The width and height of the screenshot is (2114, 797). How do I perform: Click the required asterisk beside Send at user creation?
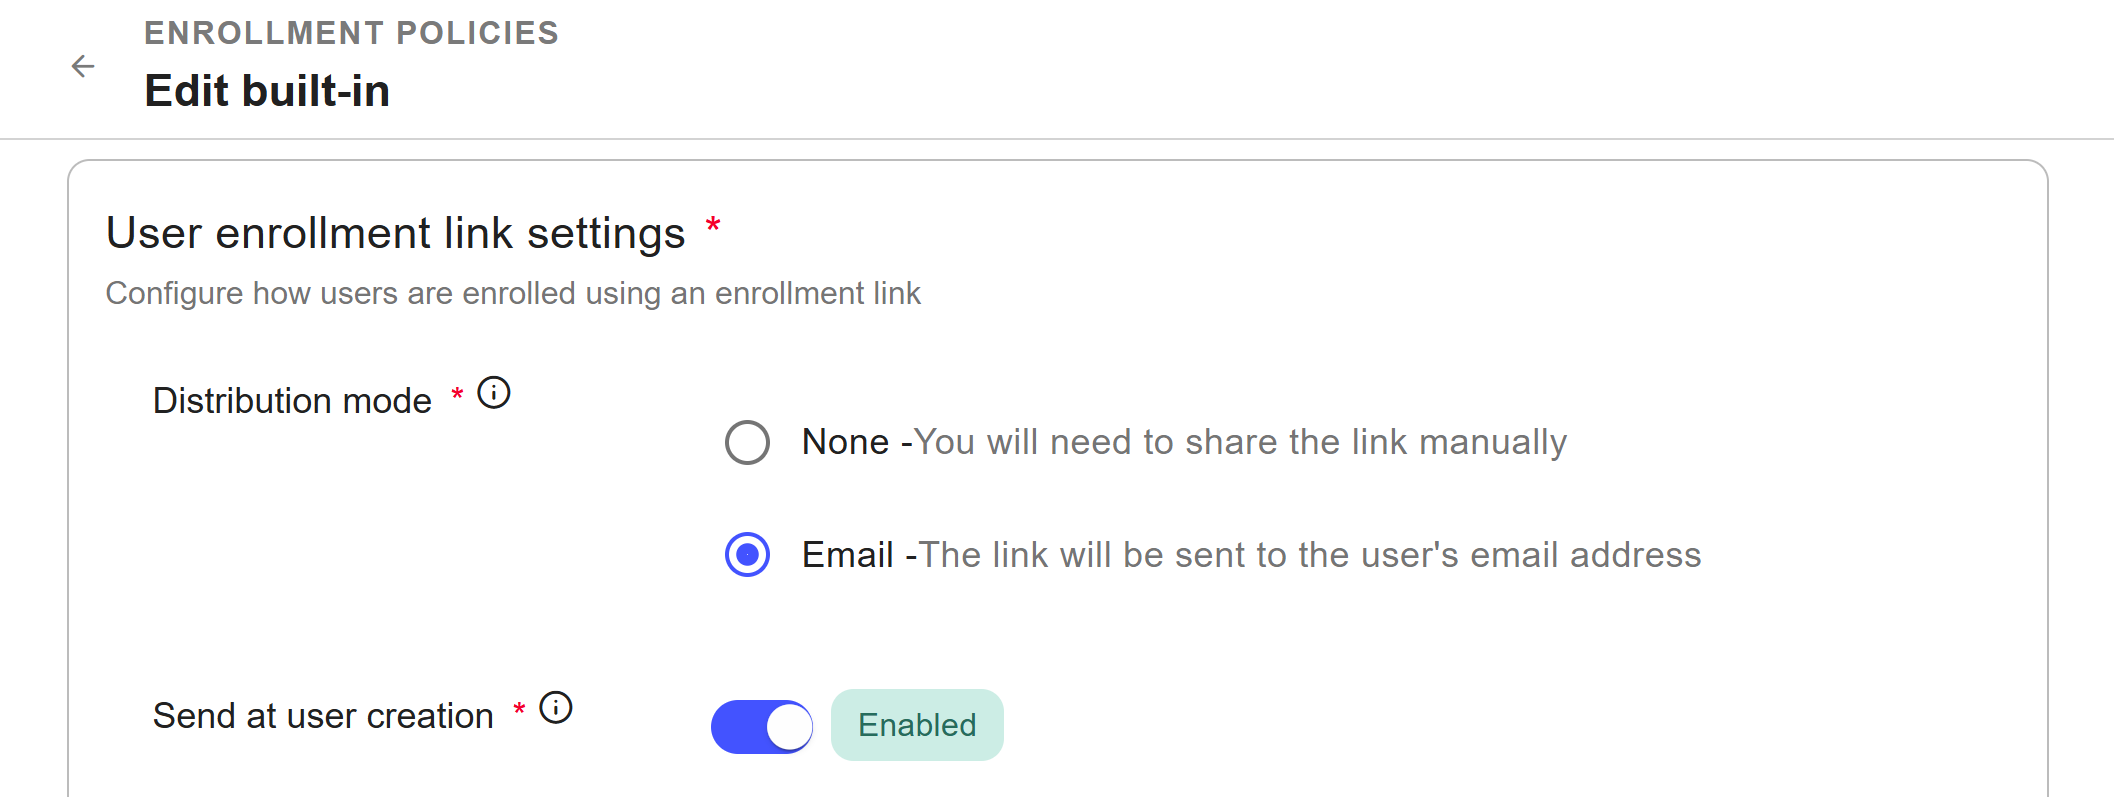point(519,710)
